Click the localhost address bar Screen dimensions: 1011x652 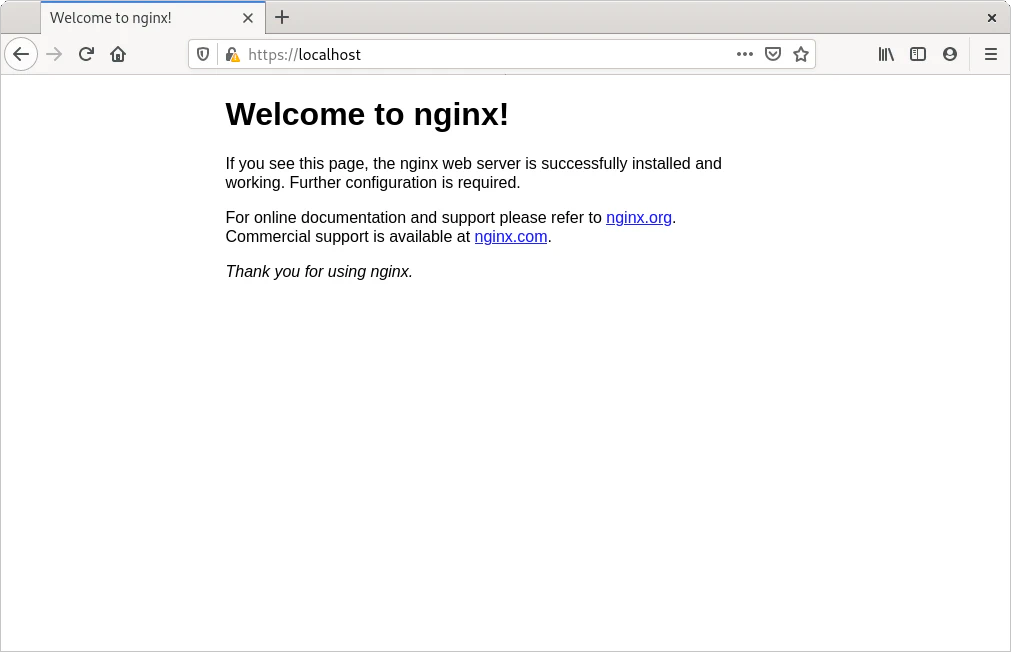480,54
